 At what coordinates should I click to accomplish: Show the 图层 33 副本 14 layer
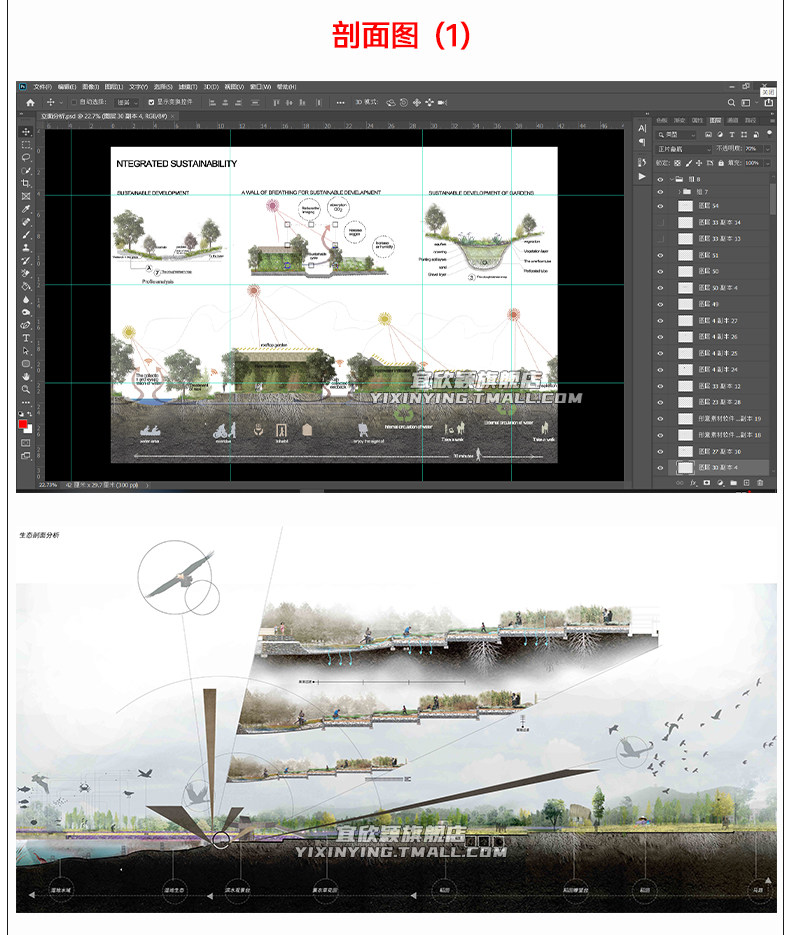point(660,222)
